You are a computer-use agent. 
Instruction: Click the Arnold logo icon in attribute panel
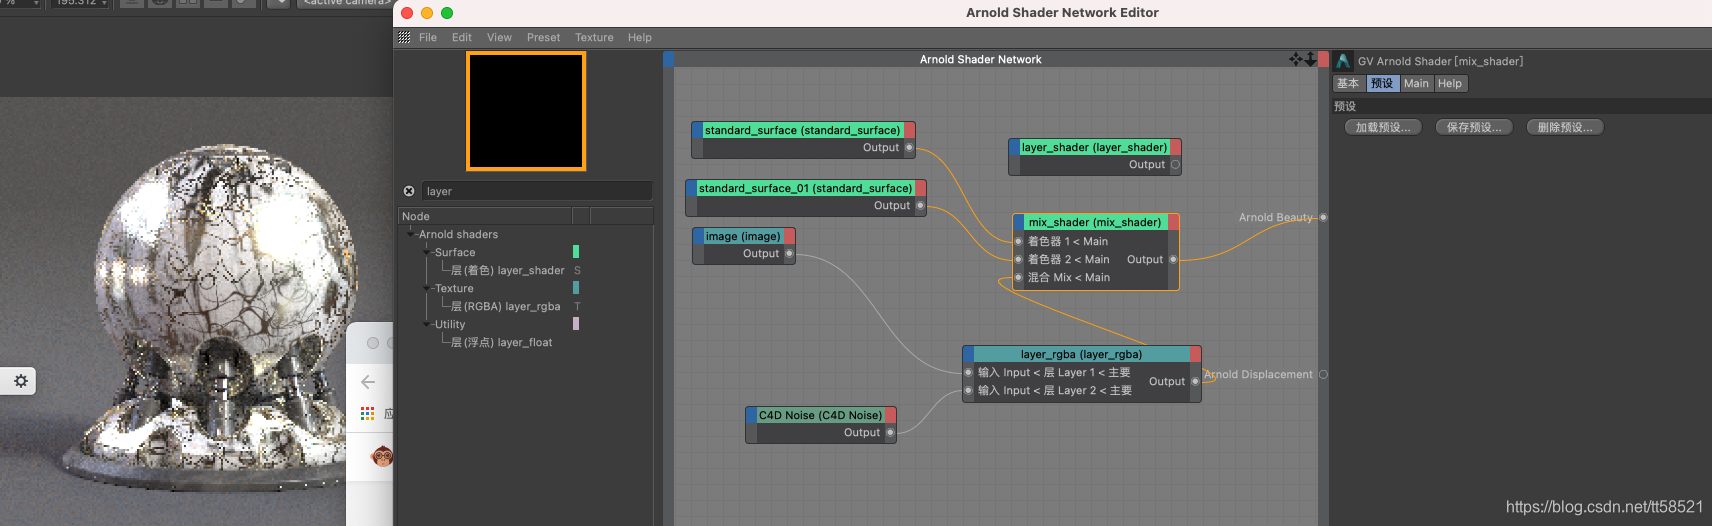click(x=1343, y=61)
